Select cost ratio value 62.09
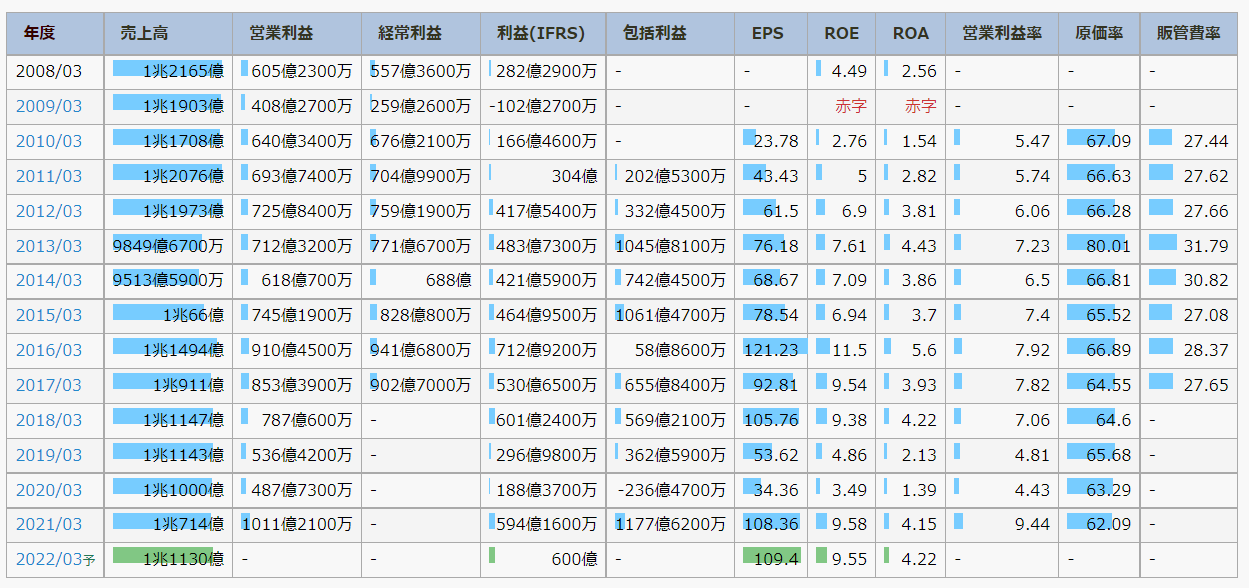1249x588 pixels. click(1108, 524)
